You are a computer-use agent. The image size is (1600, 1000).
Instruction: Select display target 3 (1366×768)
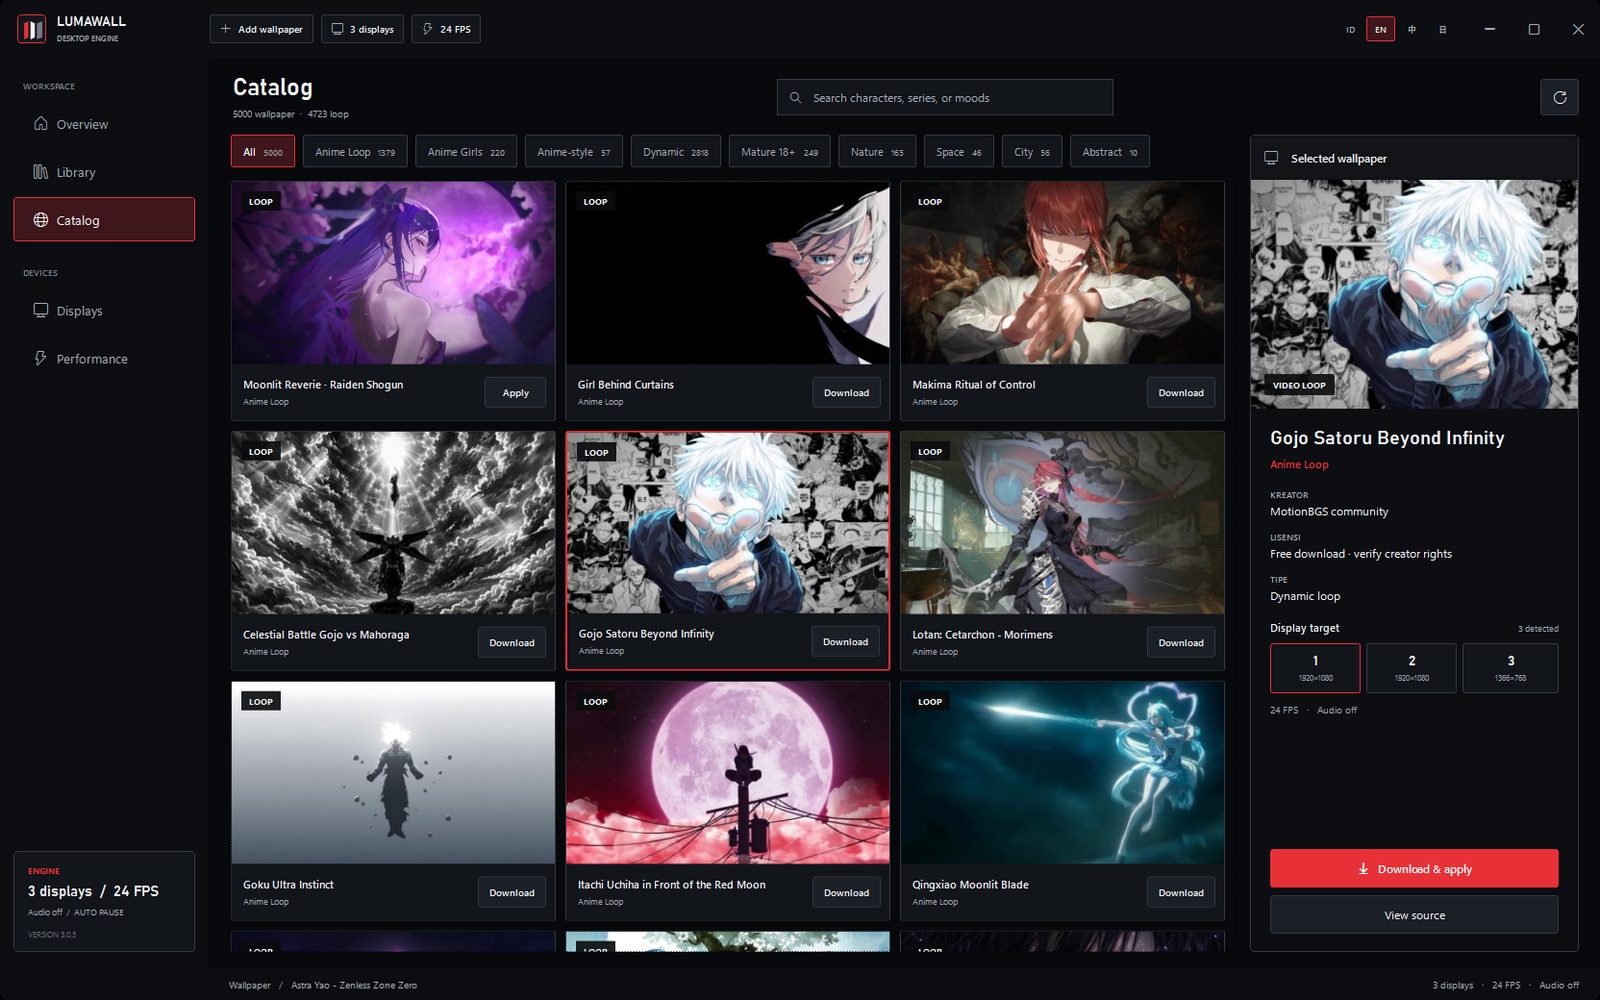[x=1510, y=668]
